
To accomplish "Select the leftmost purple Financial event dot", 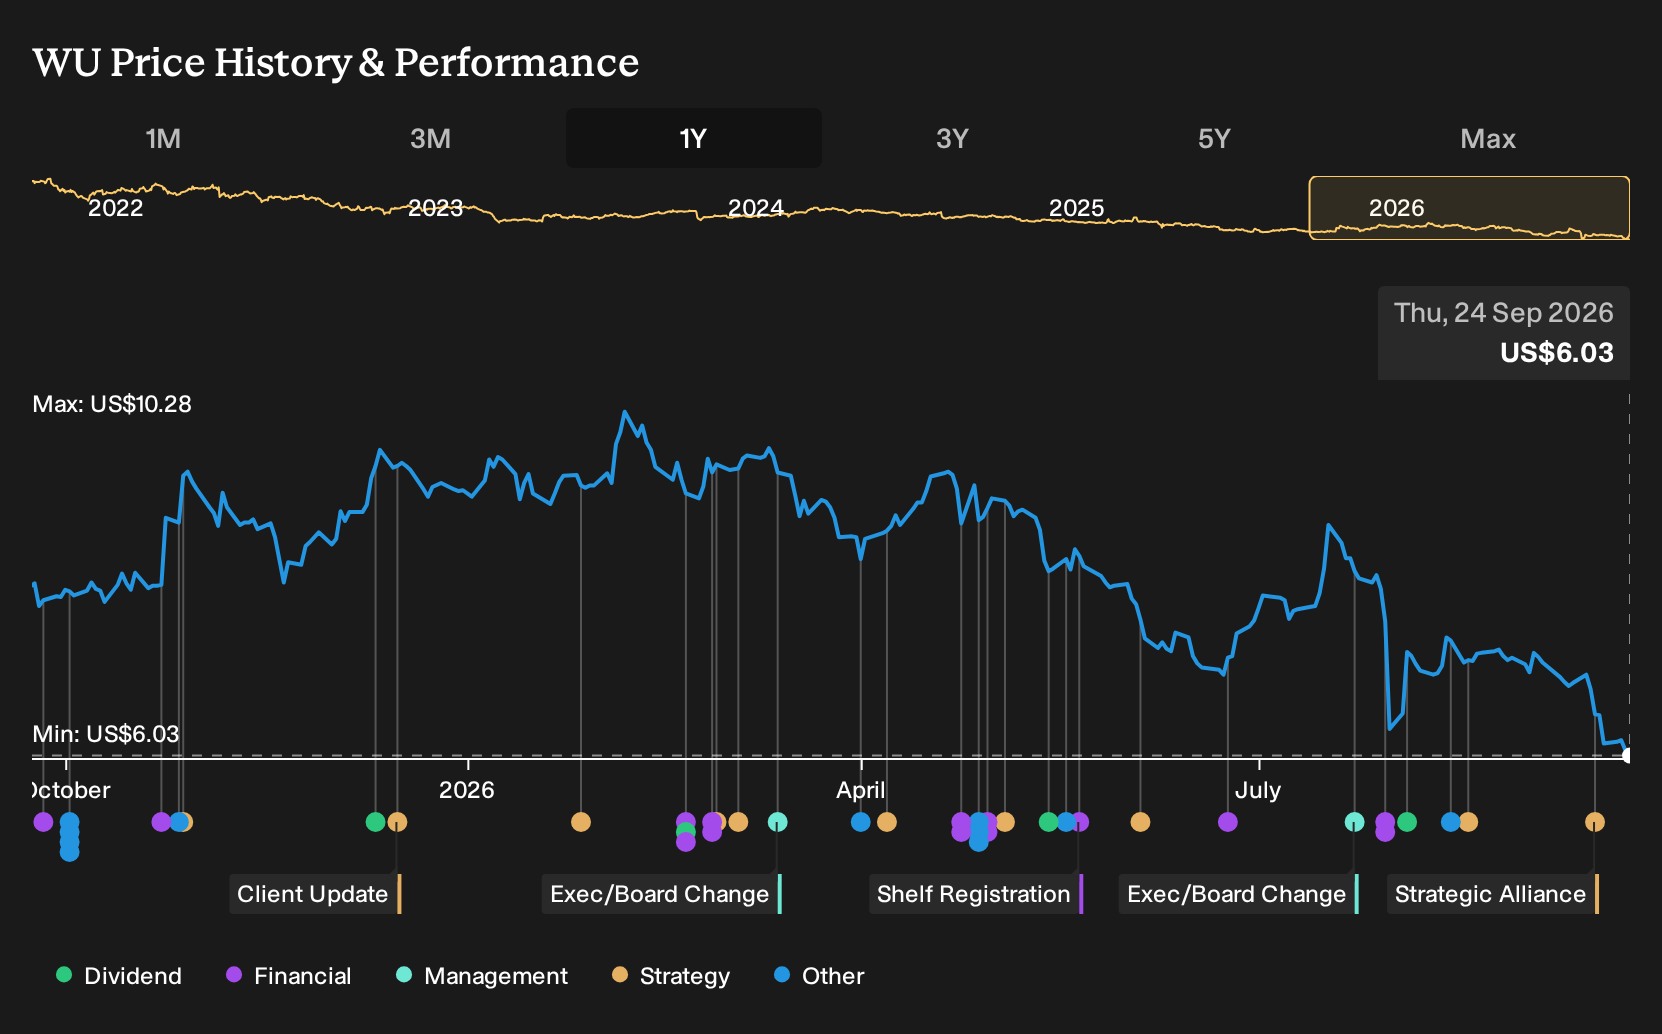I will tap(43, 822).
